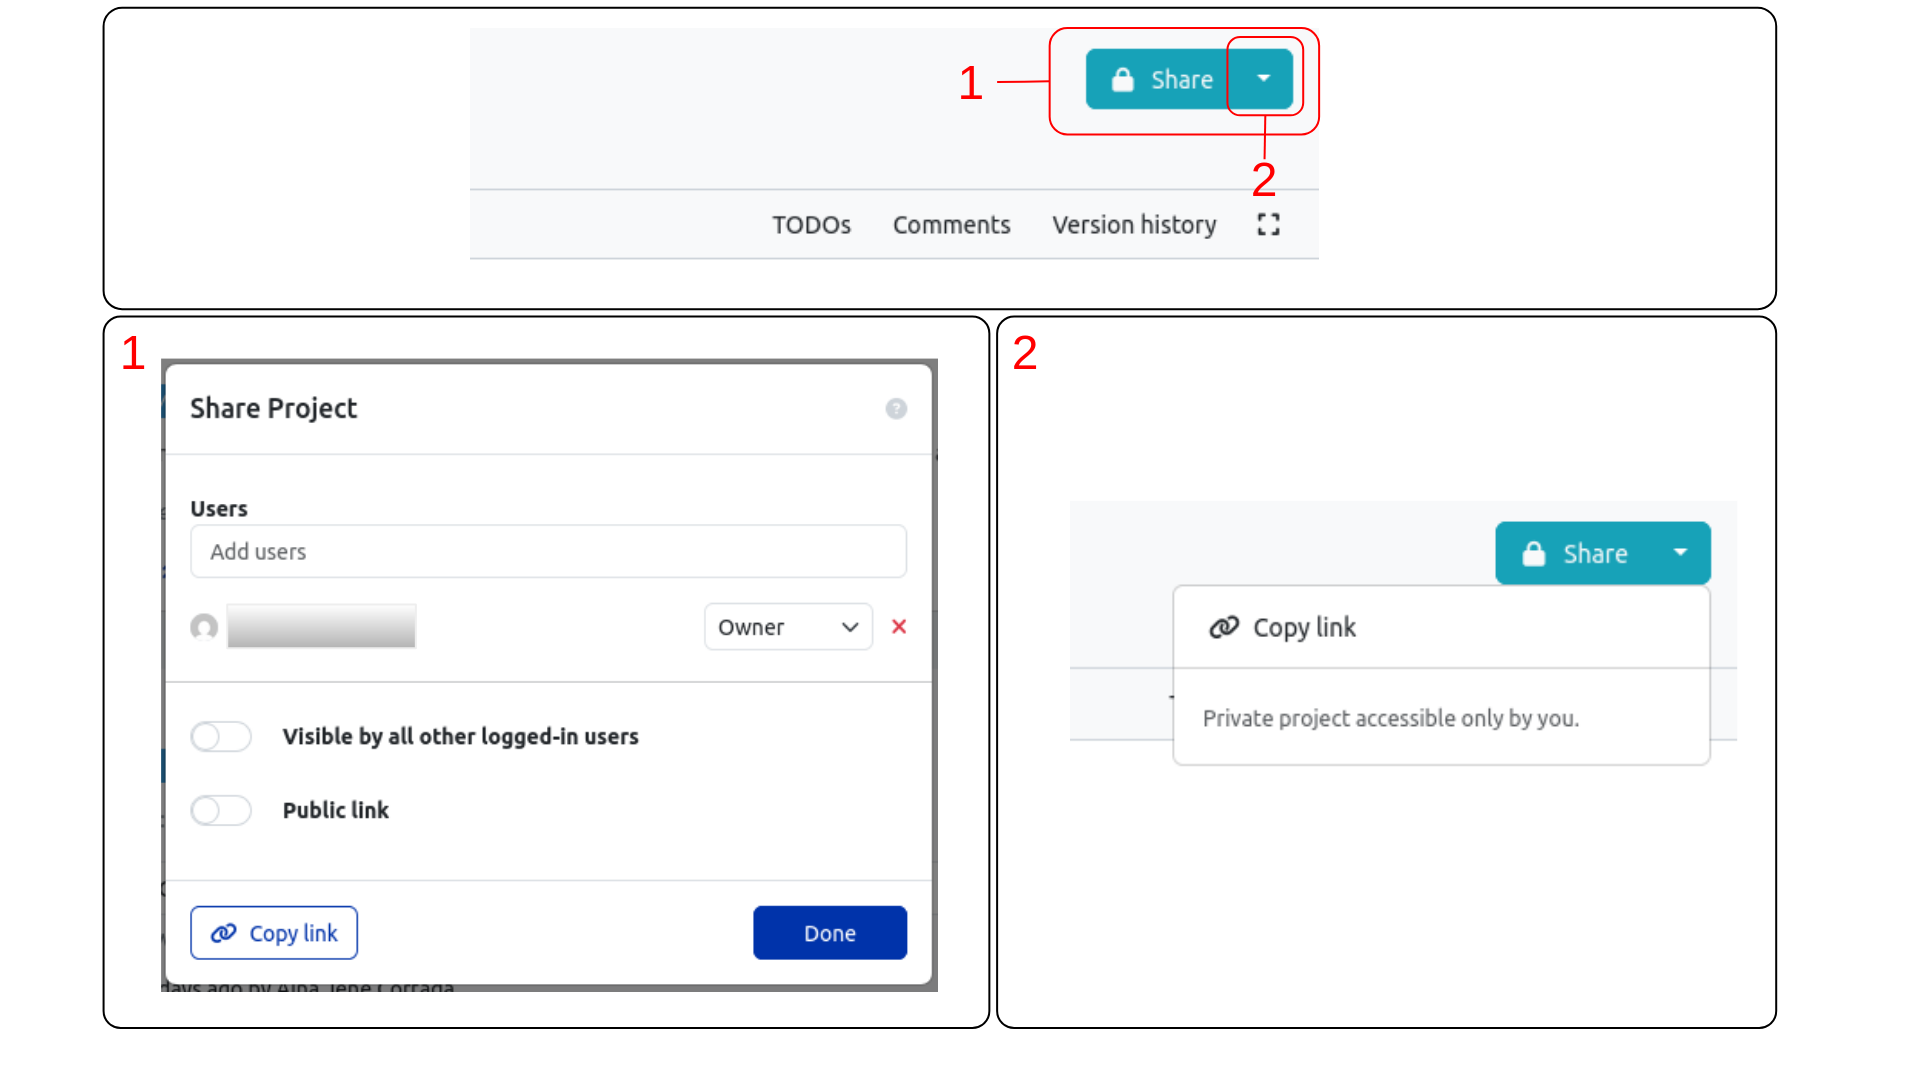
Task: Select Copy link in dropdown menu
Action: tap(1304, 627)
